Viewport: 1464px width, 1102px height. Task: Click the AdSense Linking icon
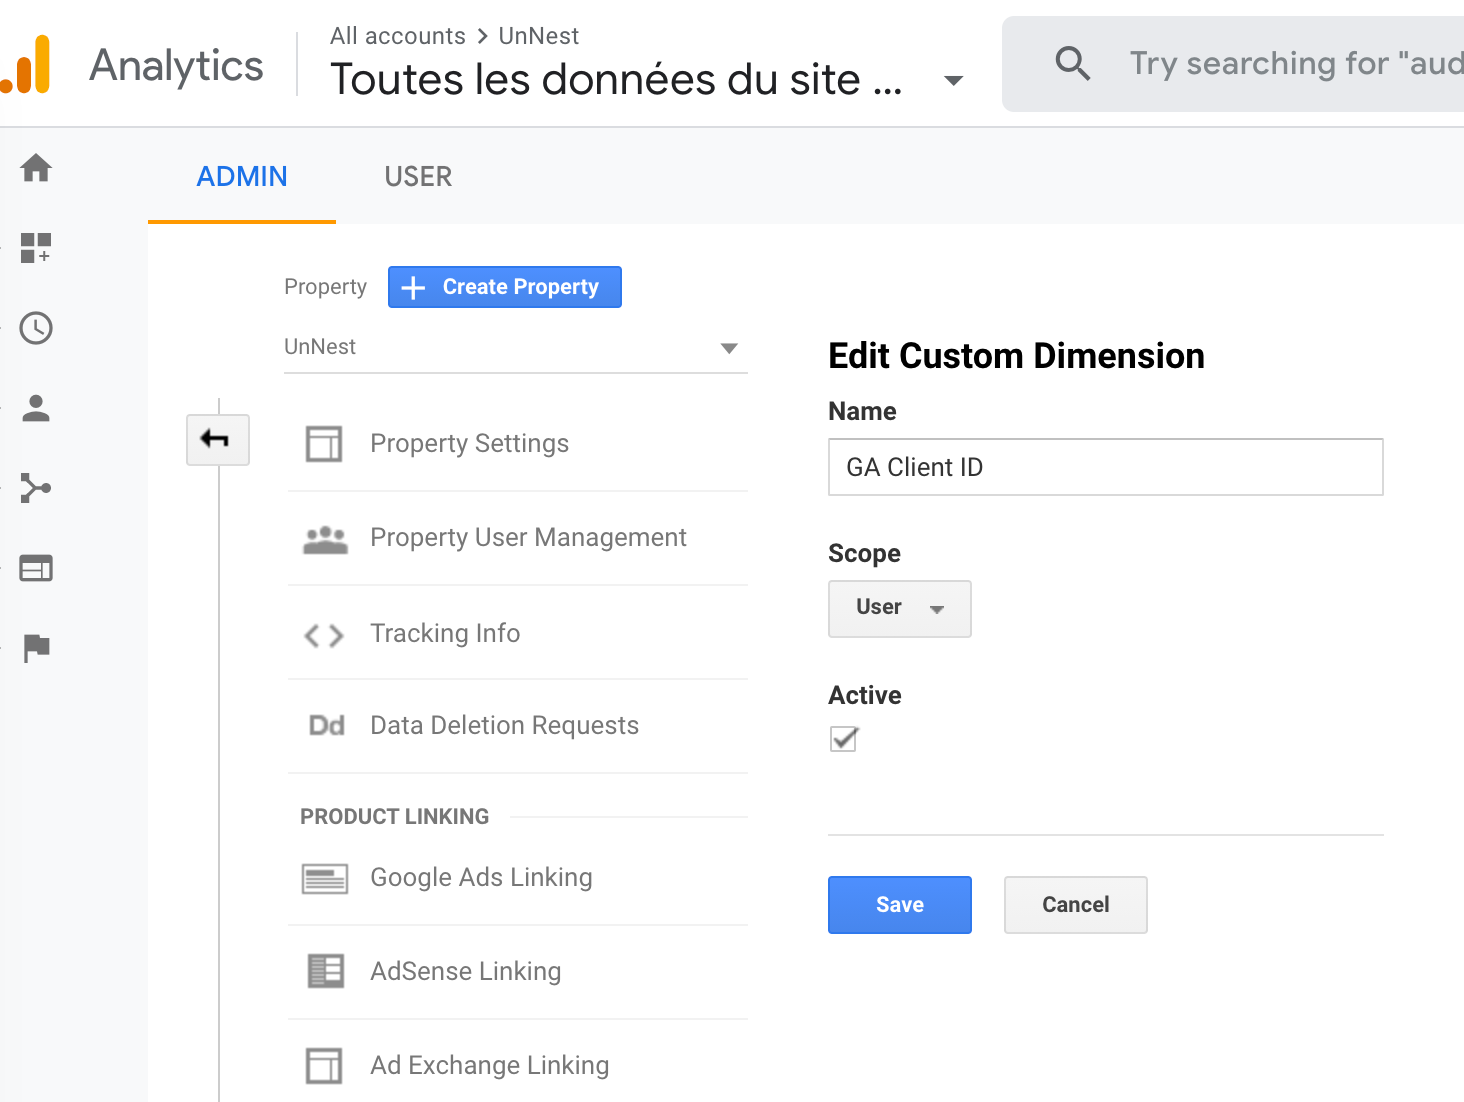pyautogui.click(x=325, y=971)
